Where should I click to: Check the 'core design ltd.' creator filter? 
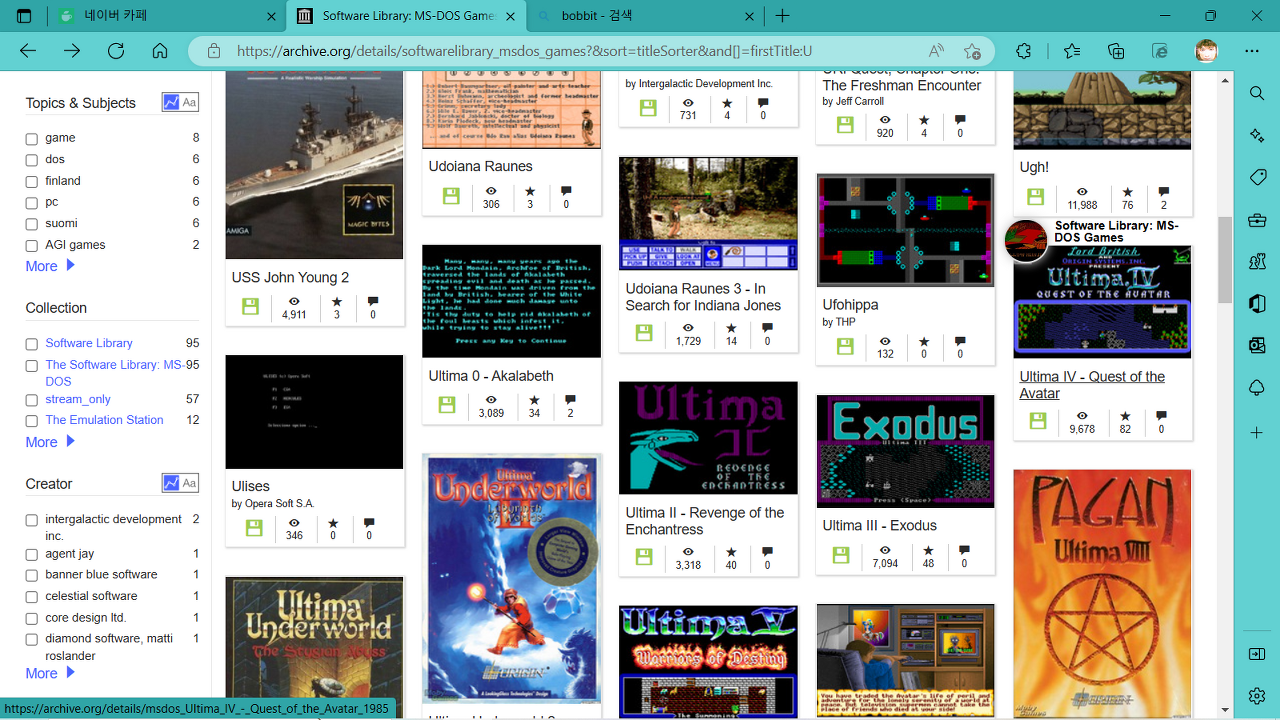[x=32, y=619]
